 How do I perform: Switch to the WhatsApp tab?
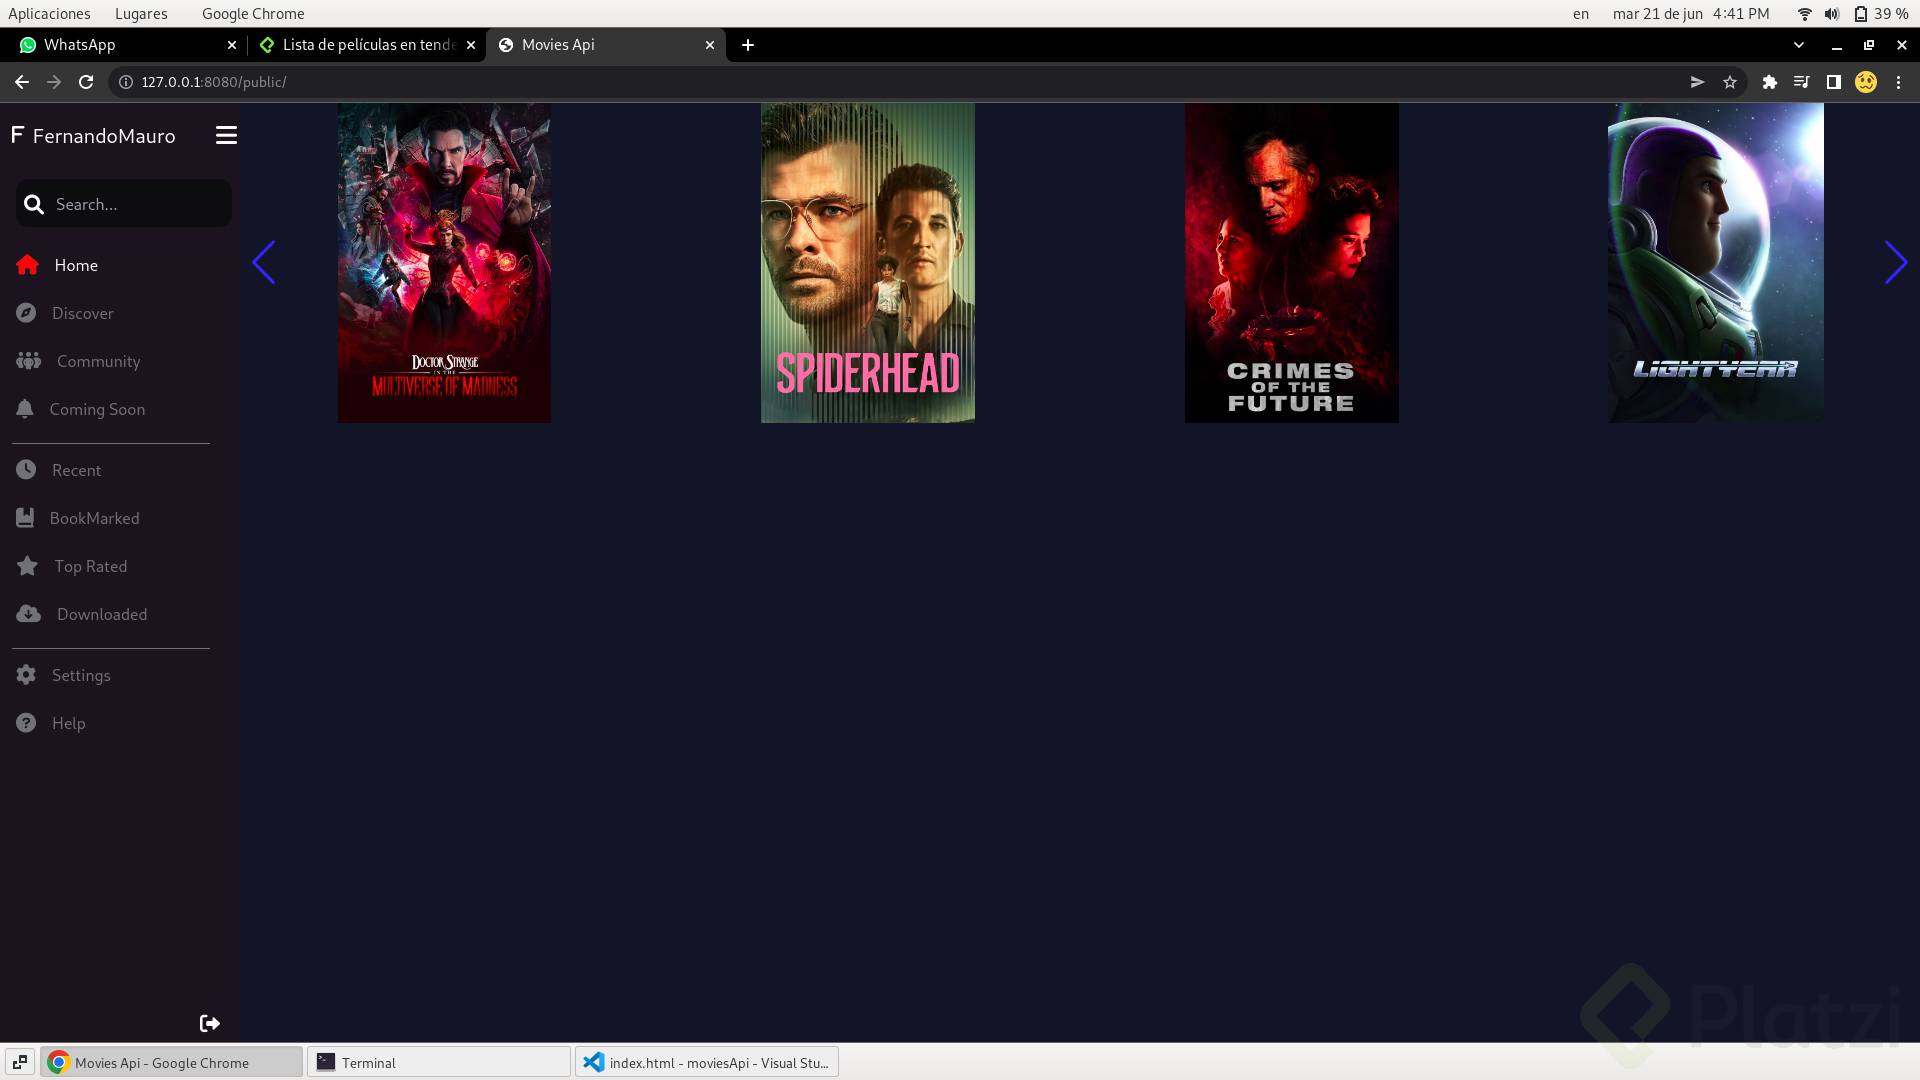click(120, 45)
